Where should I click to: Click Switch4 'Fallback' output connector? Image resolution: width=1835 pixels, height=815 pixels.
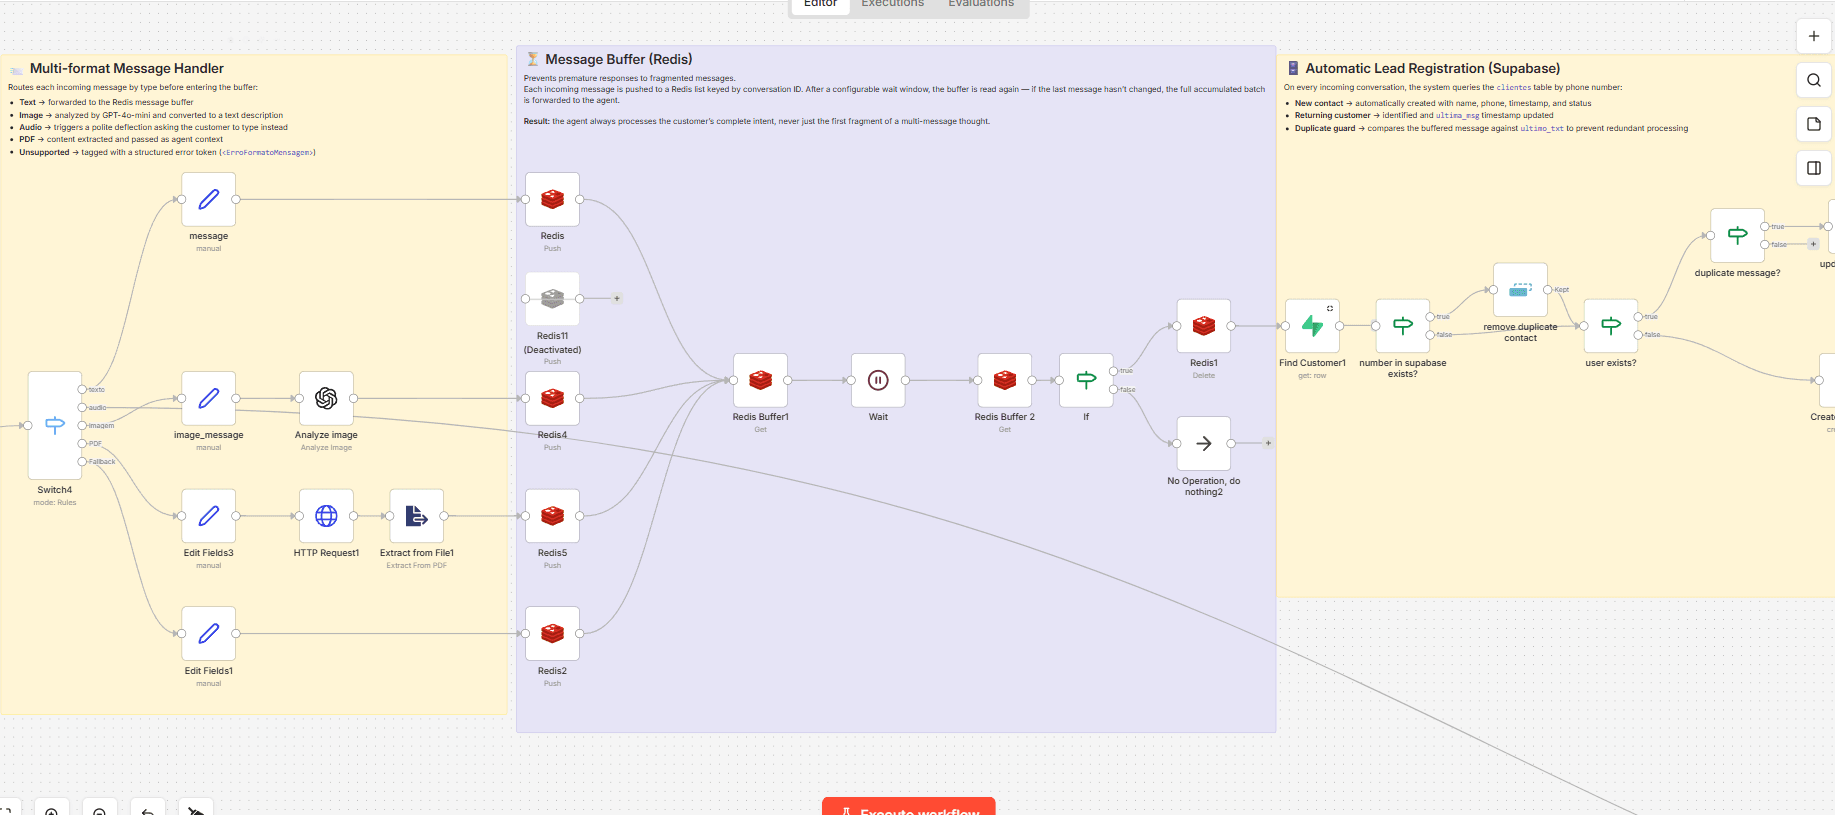82,461
